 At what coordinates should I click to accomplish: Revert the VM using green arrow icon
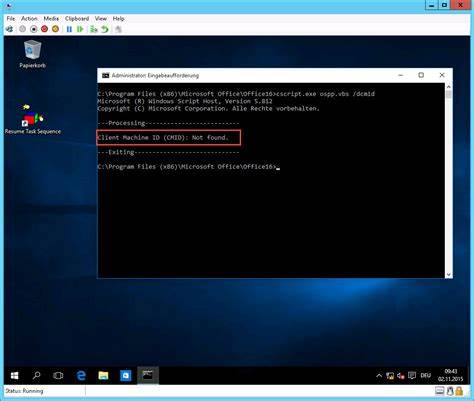click(105, 29)
